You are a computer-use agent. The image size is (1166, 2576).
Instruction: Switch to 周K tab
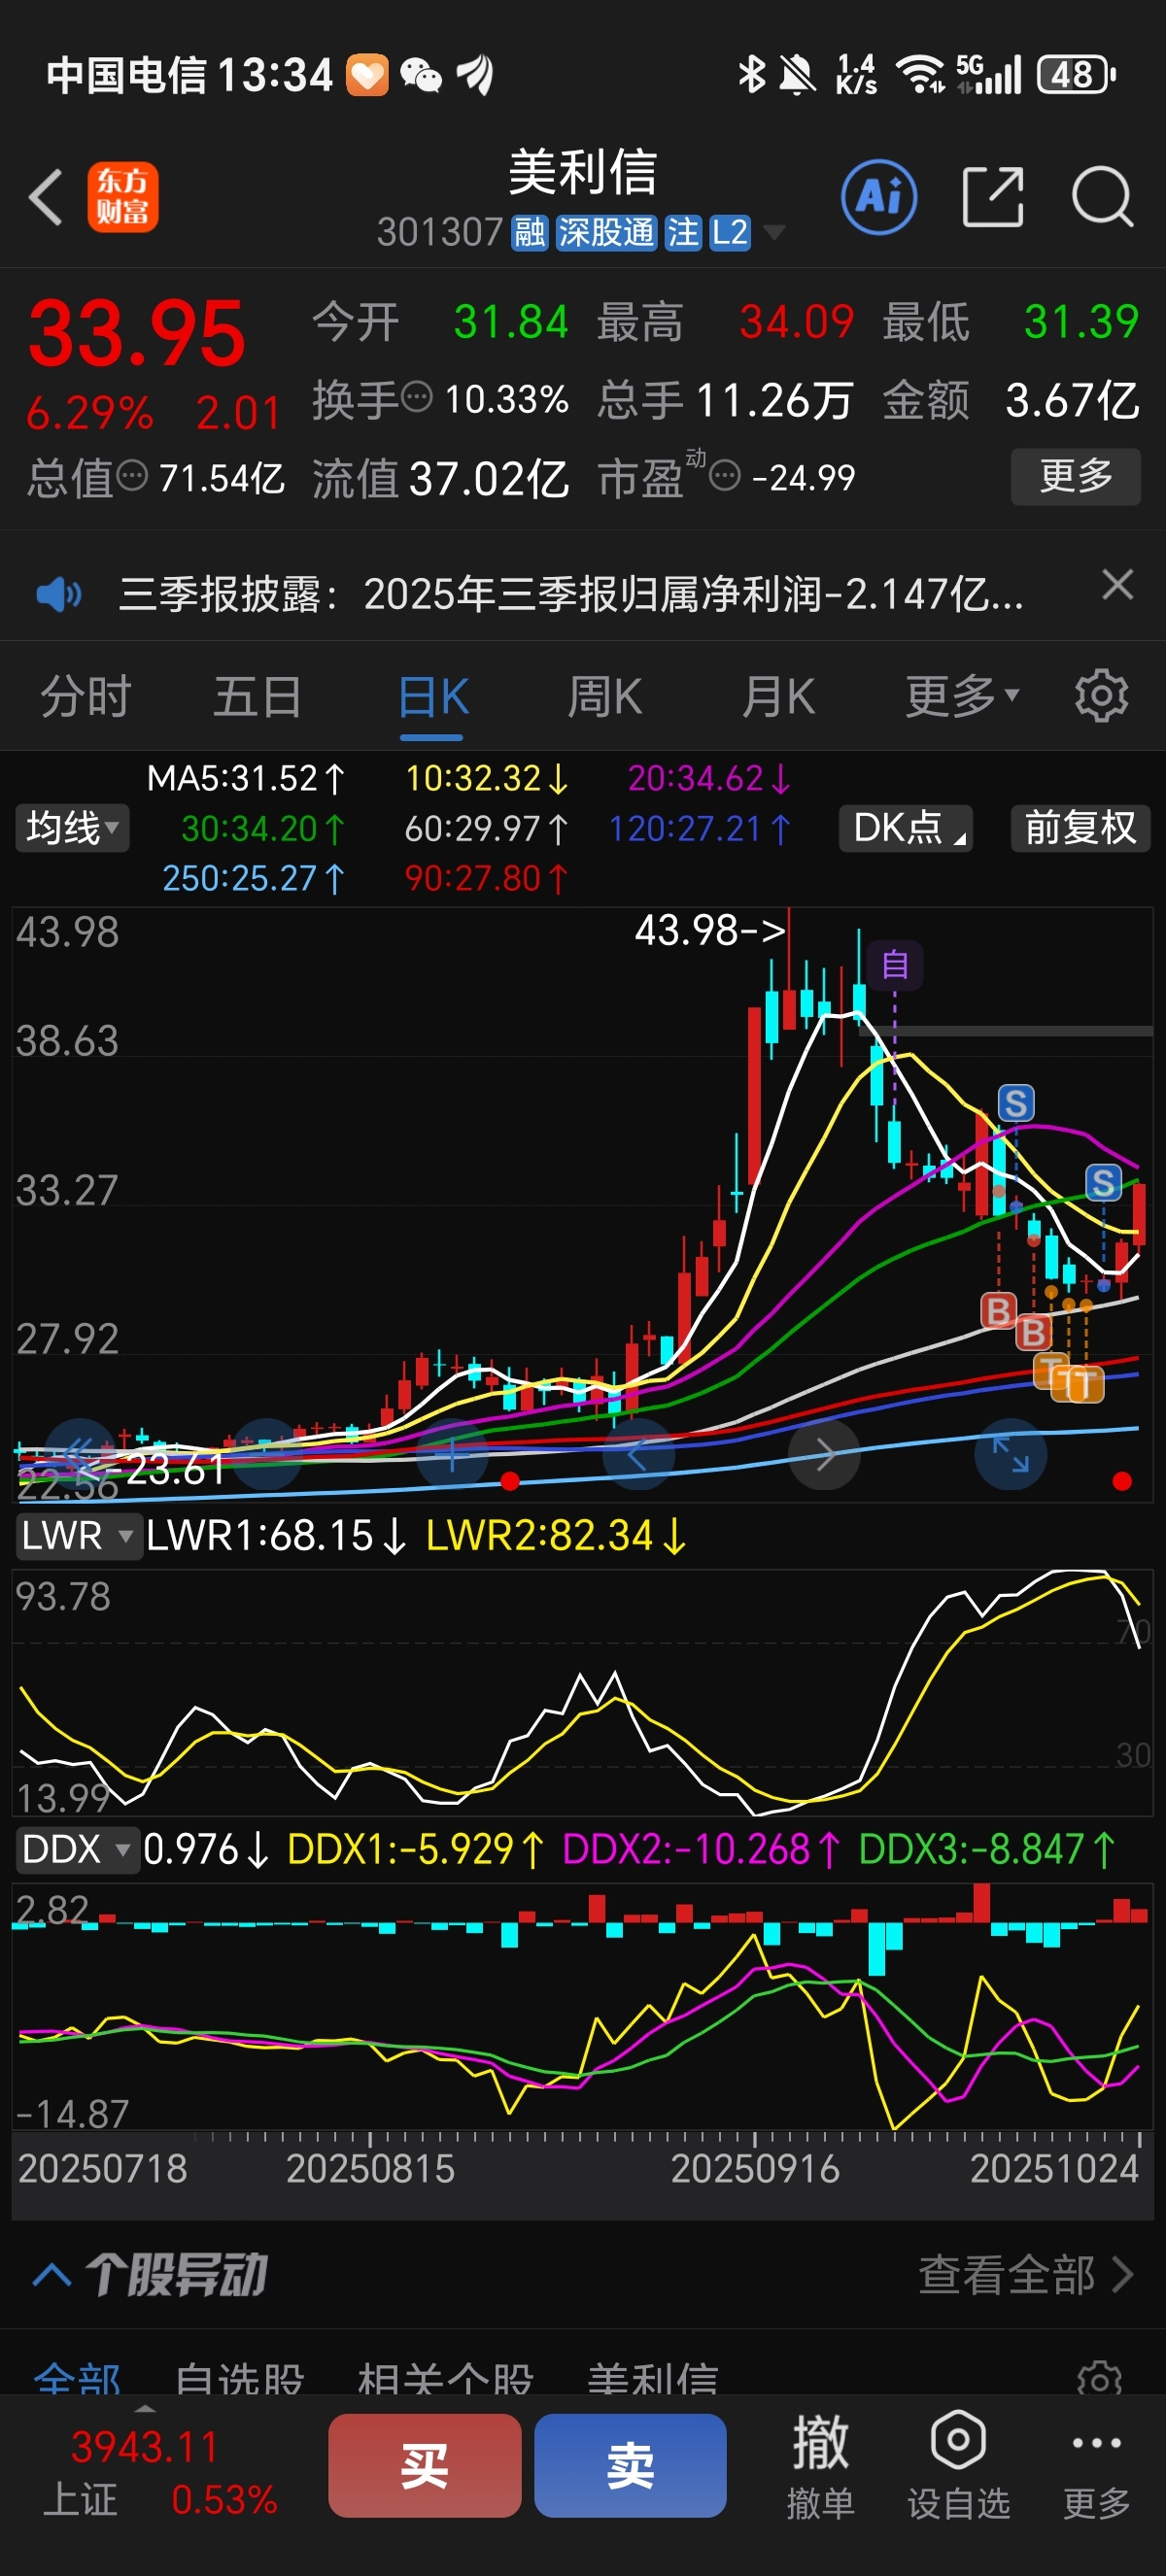click(604, 696)
